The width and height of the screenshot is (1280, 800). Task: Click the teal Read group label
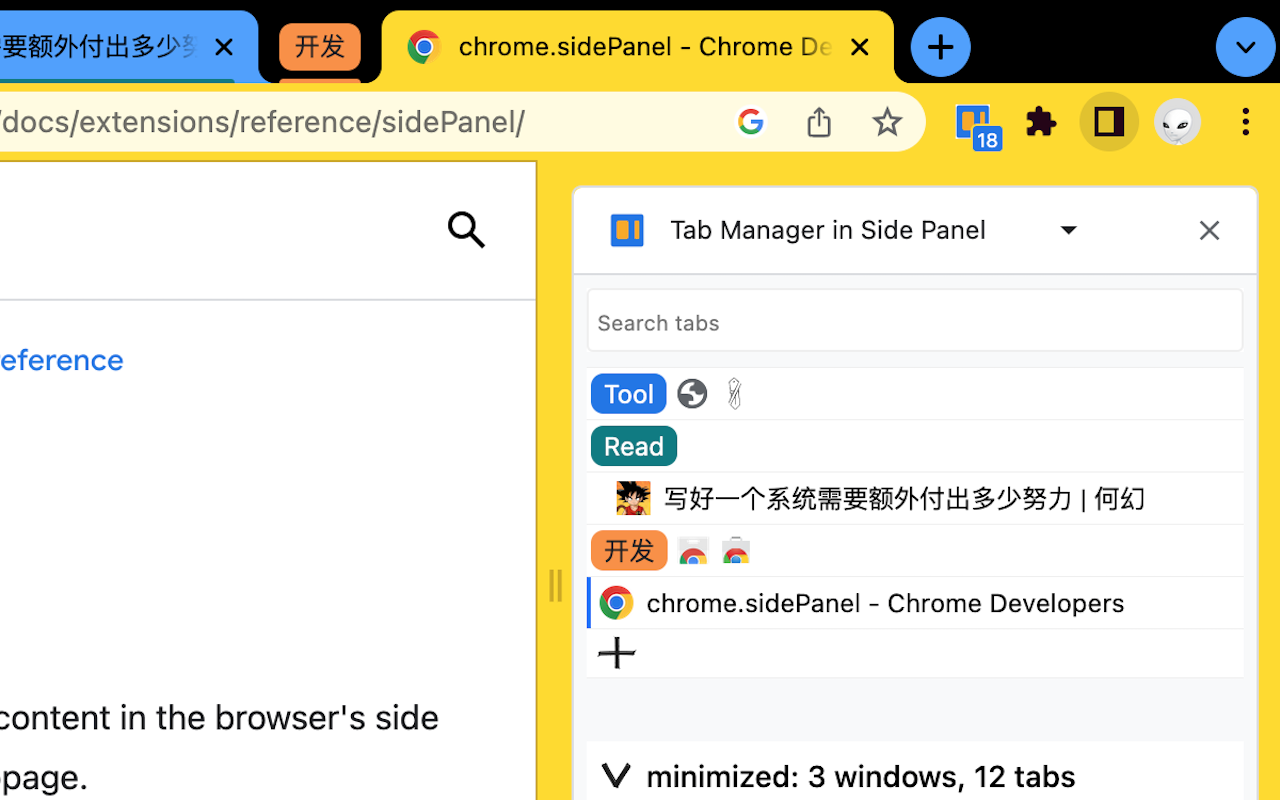(x=633, y=445)
